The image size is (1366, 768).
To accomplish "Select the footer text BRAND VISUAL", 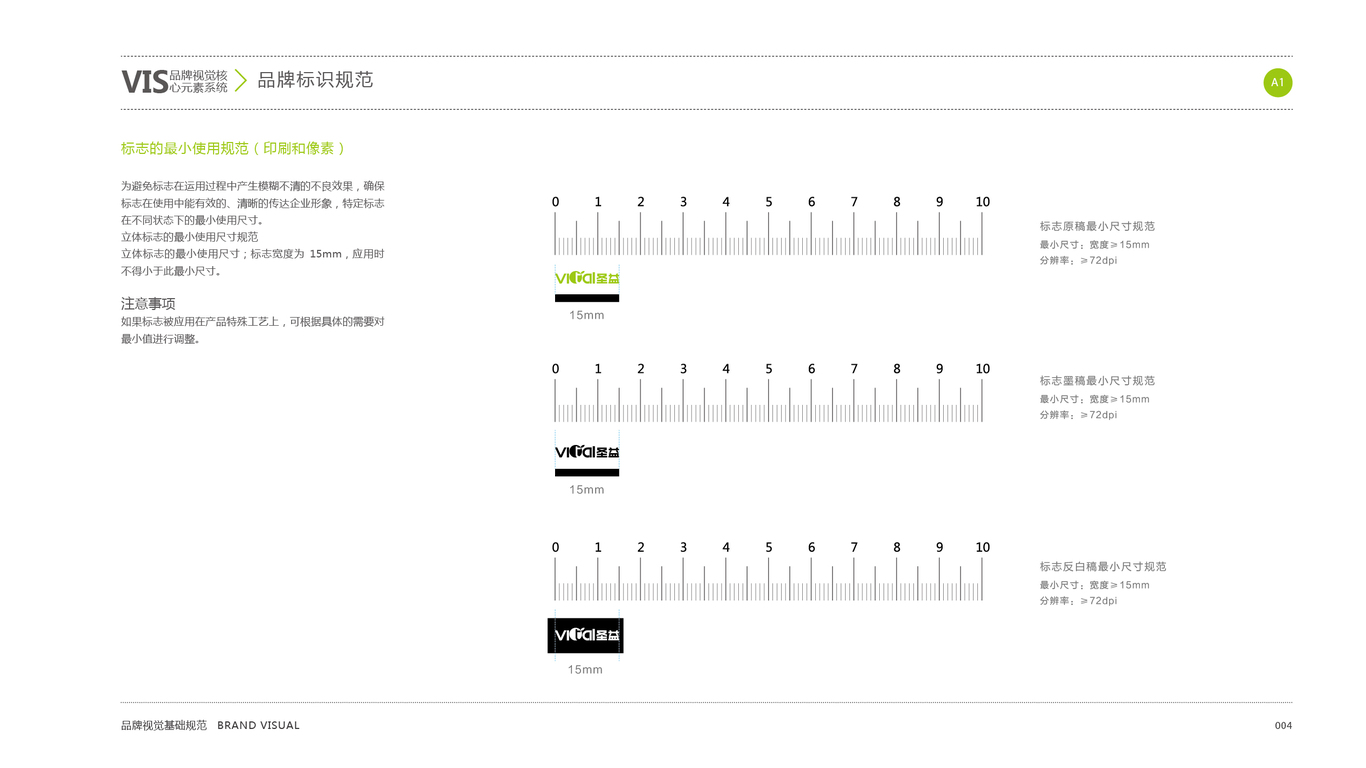I will click(x=258, y=725).
